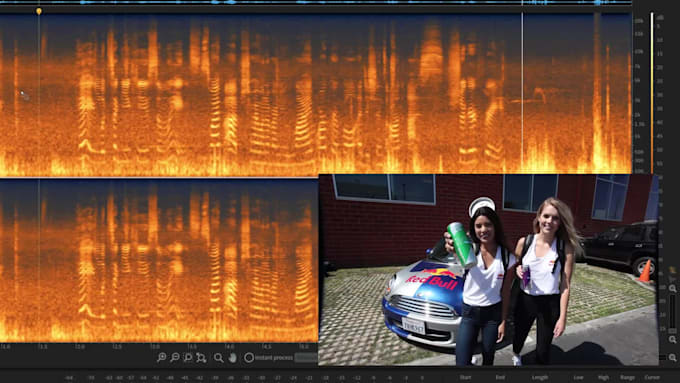Click the time ruler below the spectrogram
This screenshot has height=383, width=680.
tap(159, 347)
